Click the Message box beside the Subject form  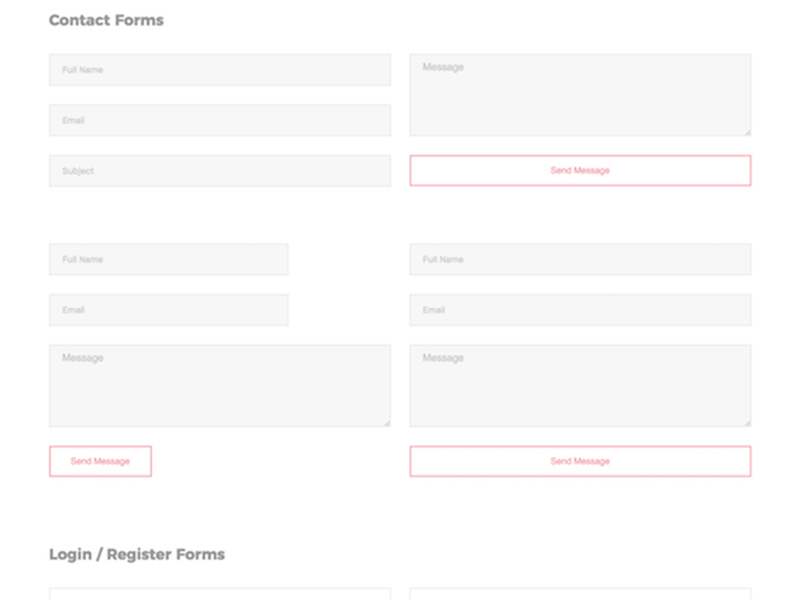point(580,95)
